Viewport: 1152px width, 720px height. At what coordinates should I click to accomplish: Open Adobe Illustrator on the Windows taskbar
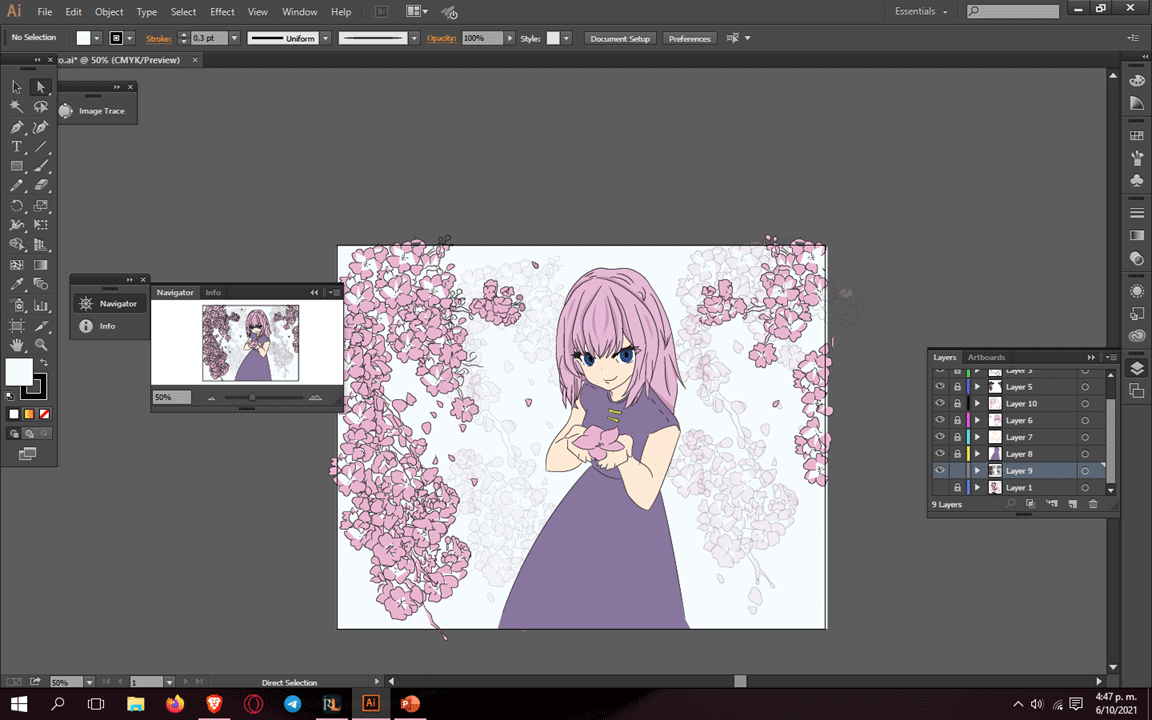371,703
